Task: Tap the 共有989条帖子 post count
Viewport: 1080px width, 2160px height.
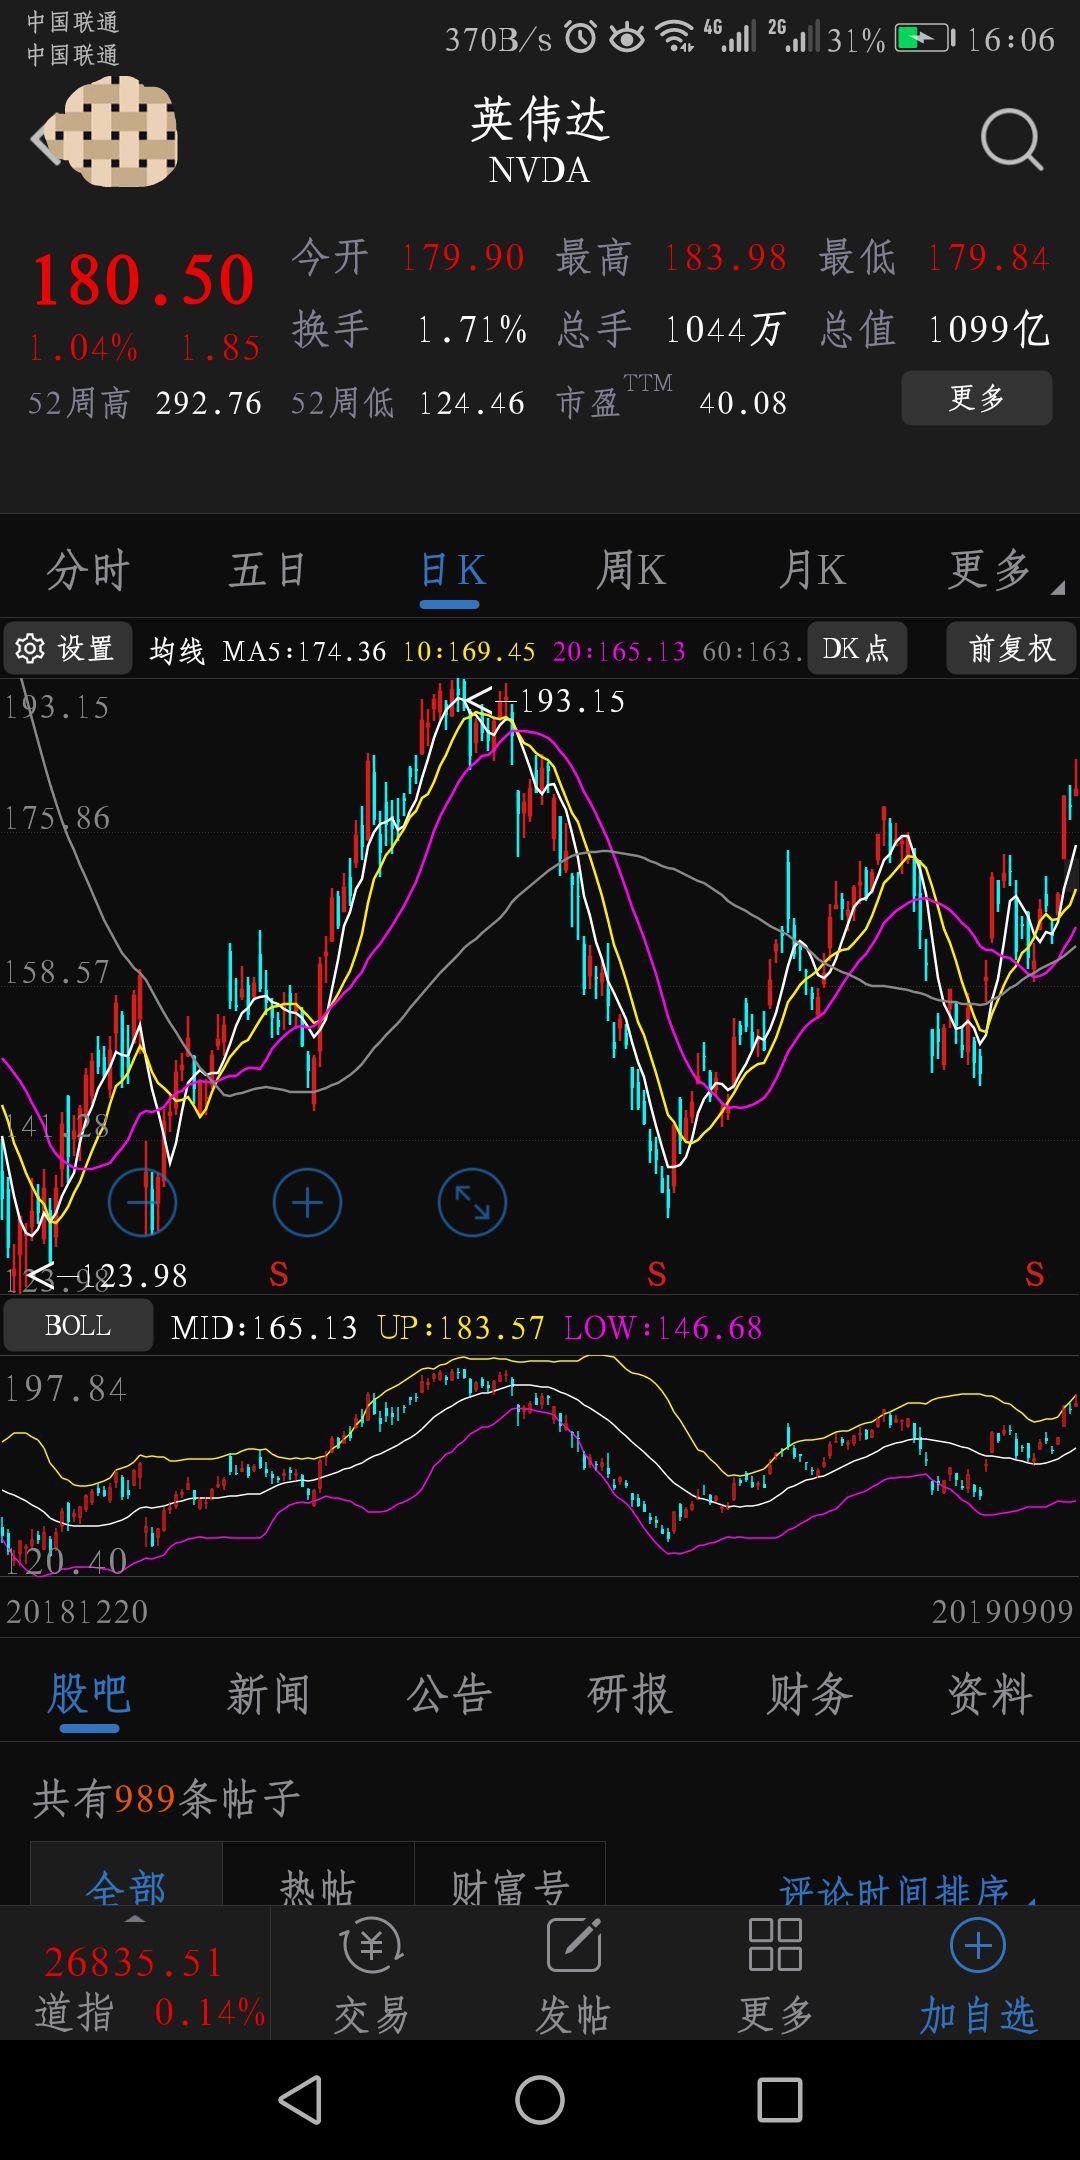Action: click(x=166, y=1798)
